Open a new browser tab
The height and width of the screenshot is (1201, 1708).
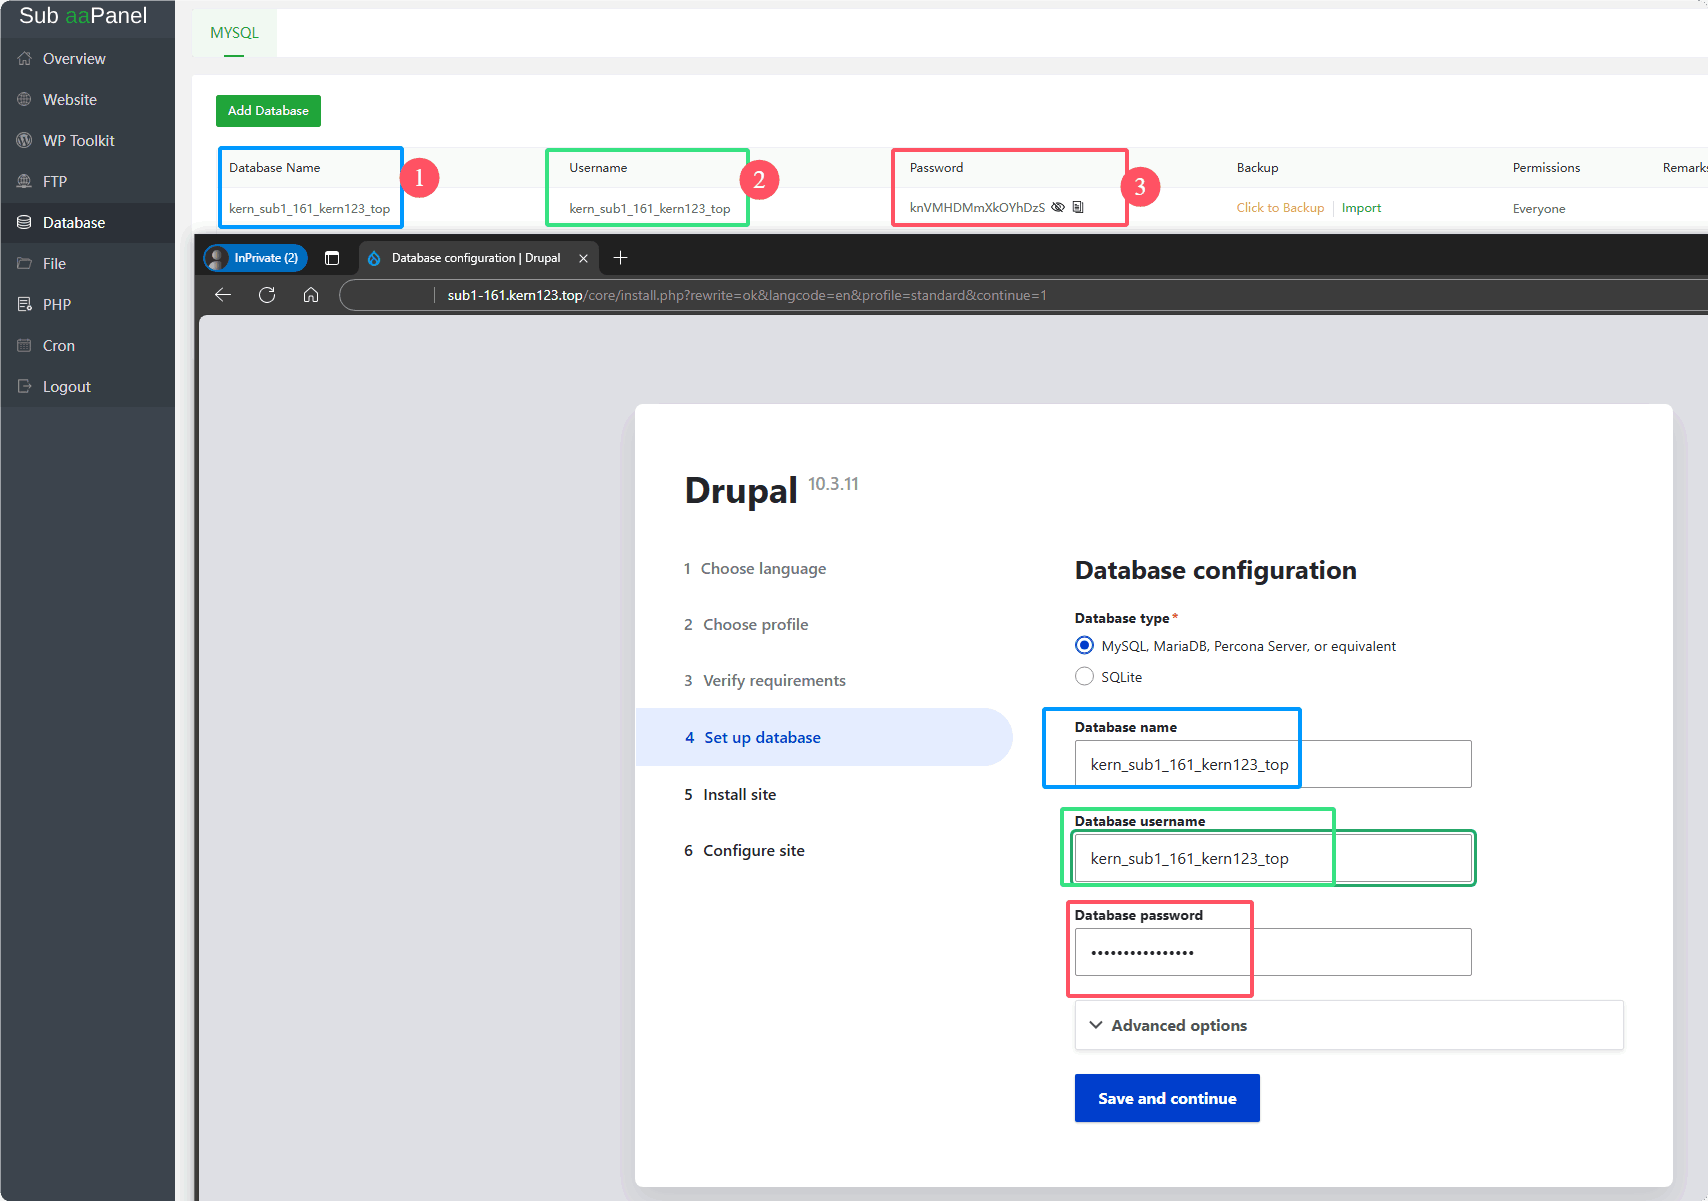click(x=620, y=258)
